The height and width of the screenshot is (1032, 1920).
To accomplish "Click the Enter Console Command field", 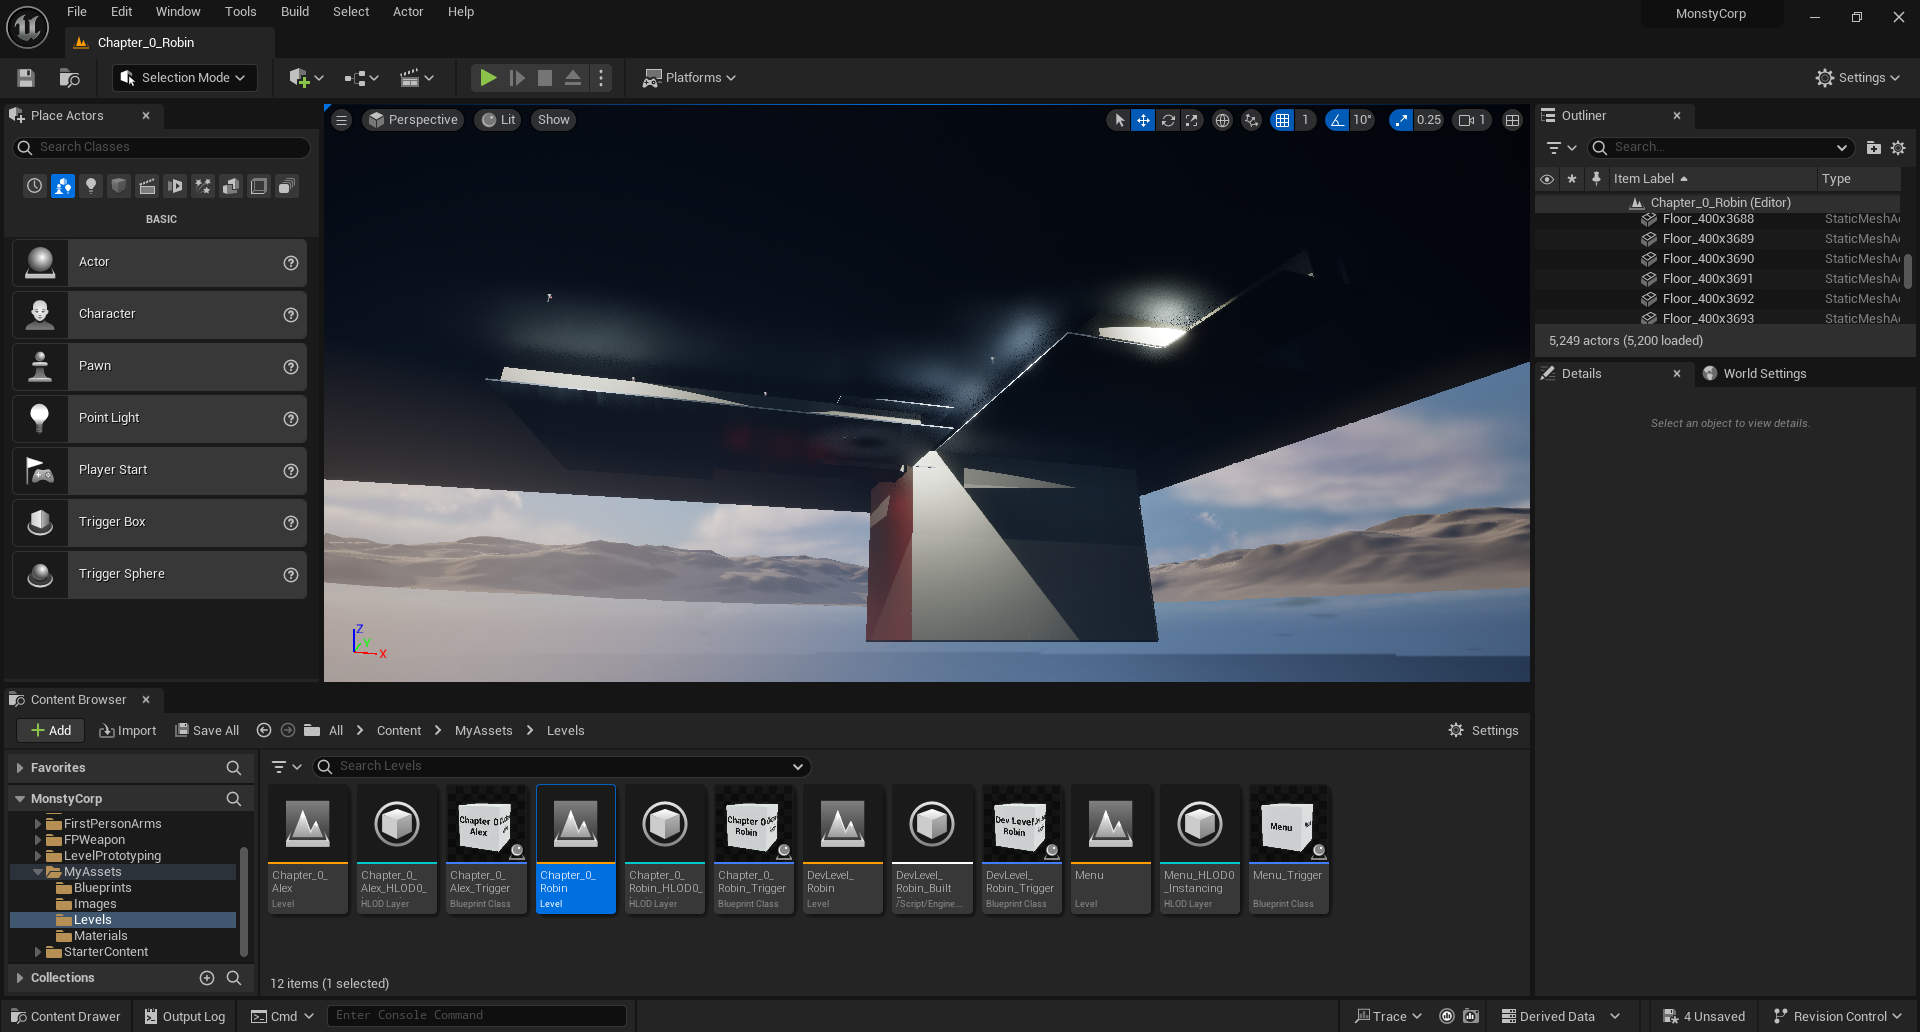I will (x=477, y=1016).
